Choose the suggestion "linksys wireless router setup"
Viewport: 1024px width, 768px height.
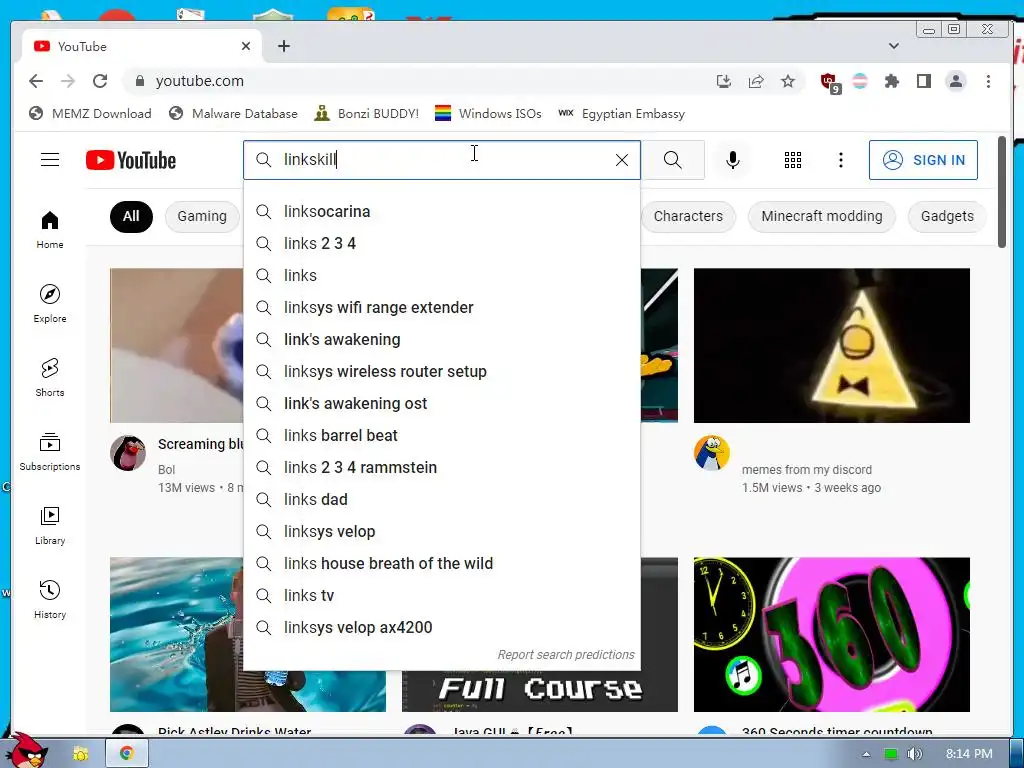442,372
